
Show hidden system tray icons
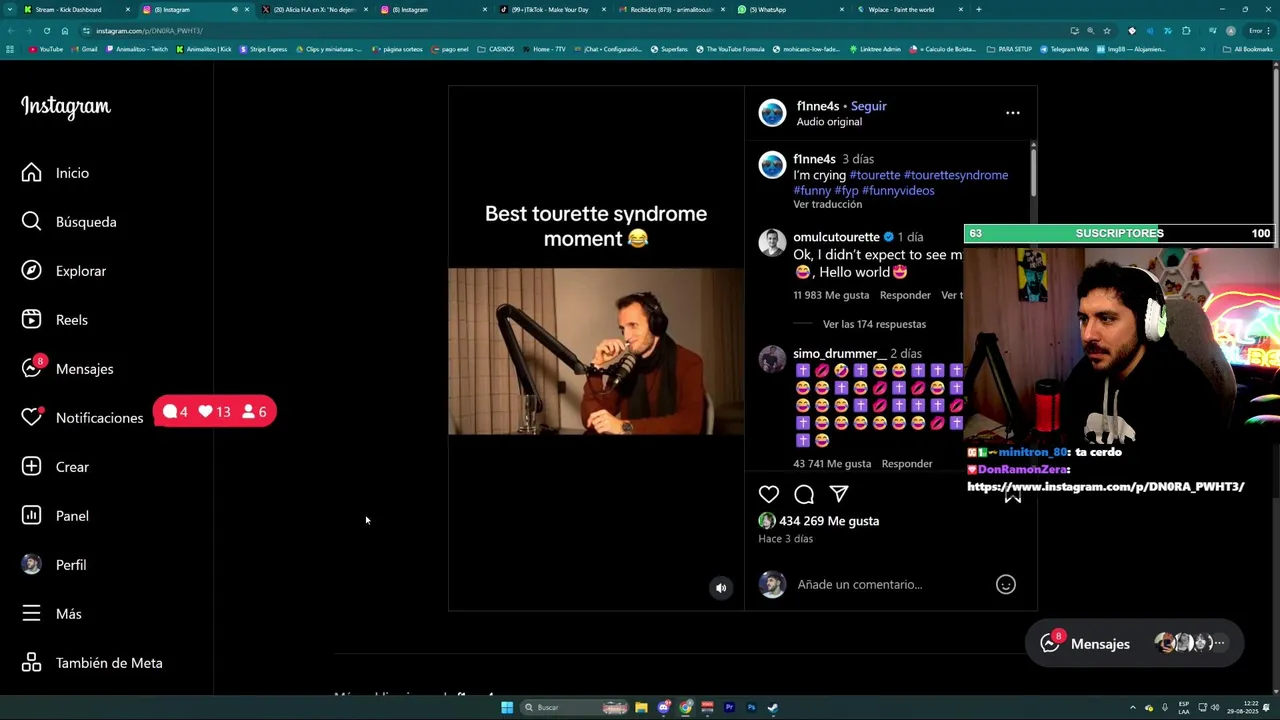[1134, 708]
